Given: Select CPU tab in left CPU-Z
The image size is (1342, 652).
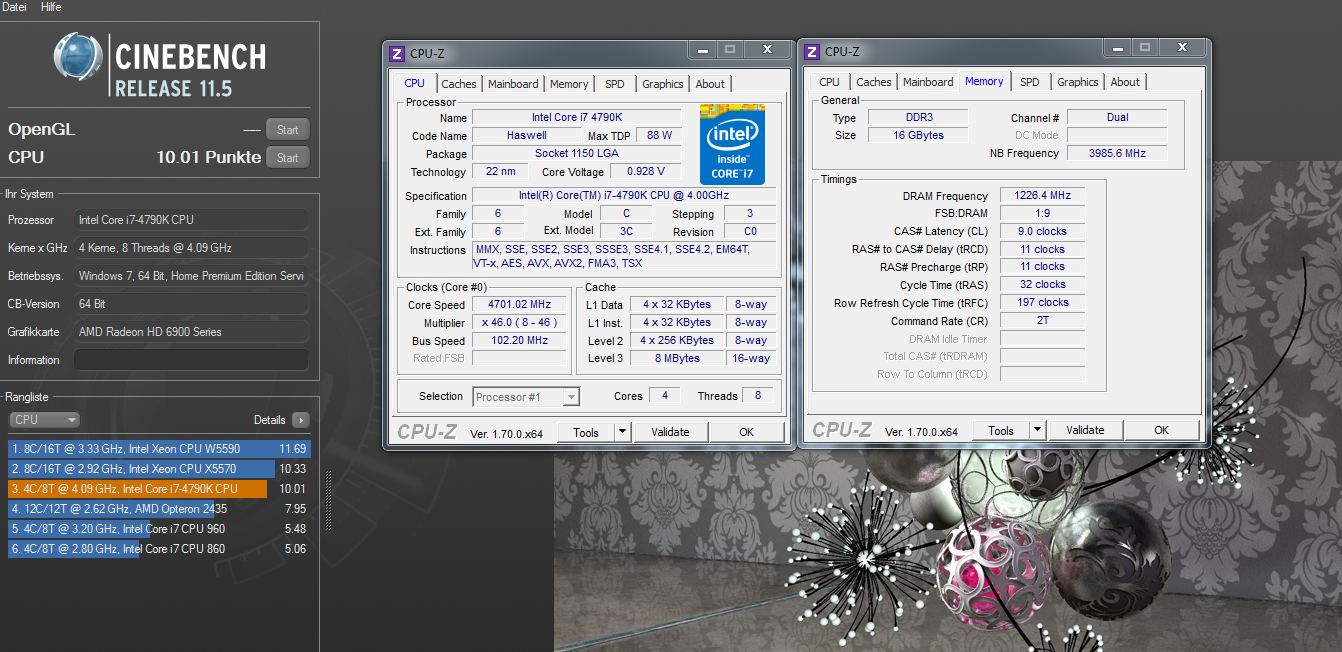Looking at the screenshot, I should point(414,83).
